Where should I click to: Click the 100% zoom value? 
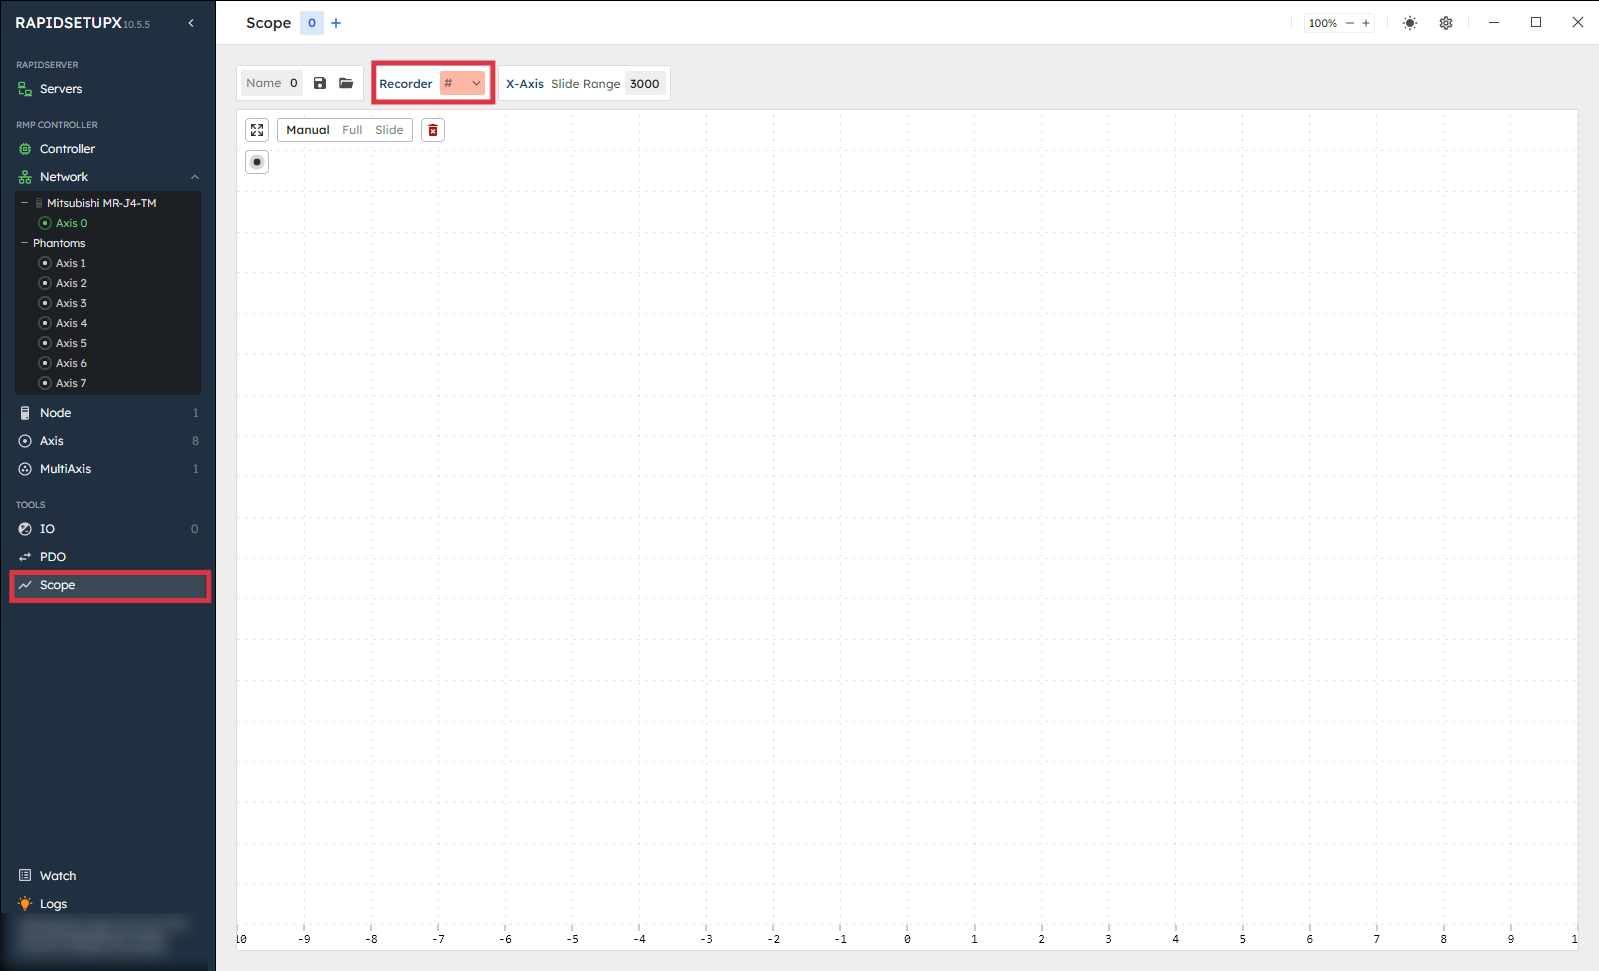(1323, 23)
